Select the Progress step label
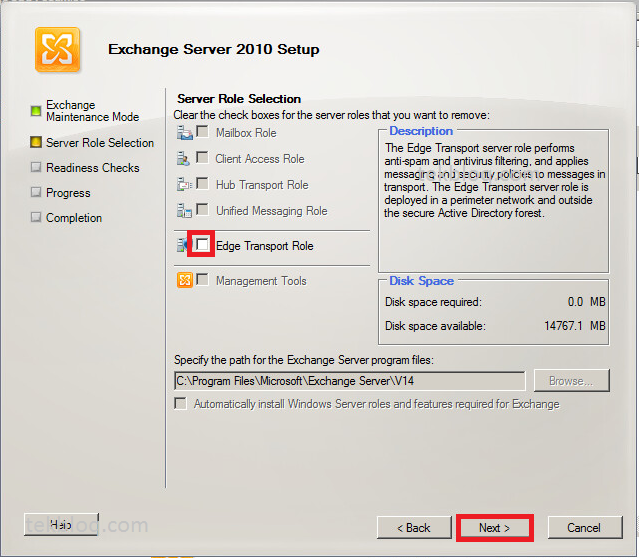The image size is (639, 558). (68, 193)
